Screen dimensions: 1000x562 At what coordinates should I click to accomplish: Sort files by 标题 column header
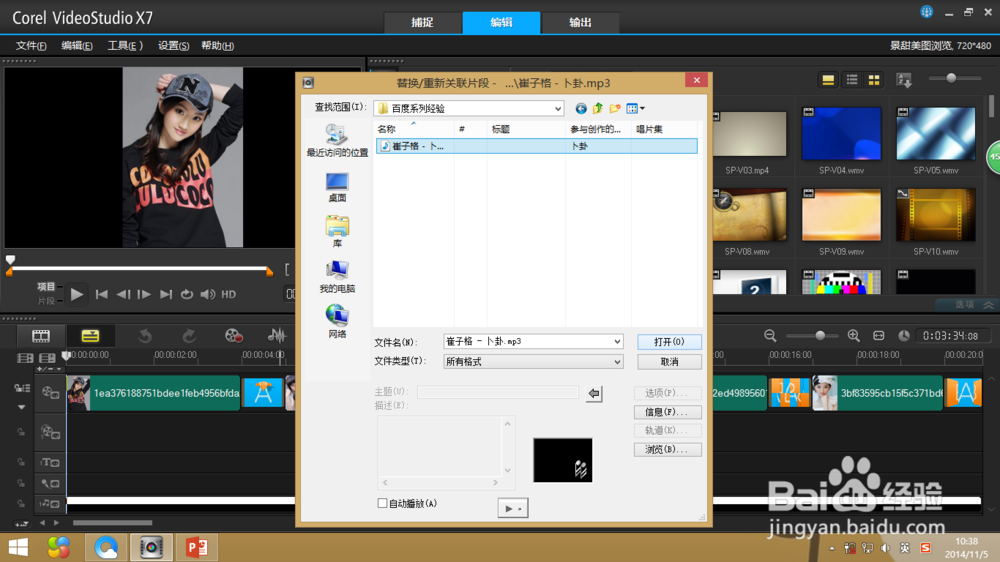[527, 129]
